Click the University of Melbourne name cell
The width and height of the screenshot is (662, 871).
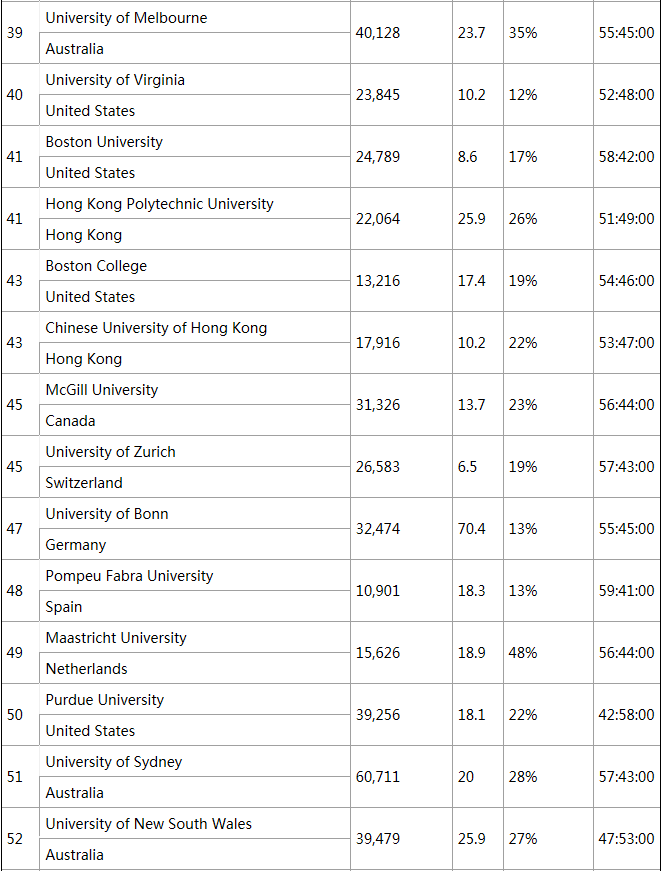126,18
